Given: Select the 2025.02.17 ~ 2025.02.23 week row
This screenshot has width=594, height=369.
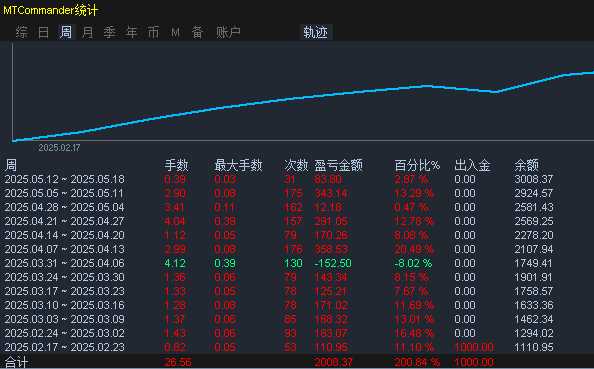Looking at the screenshot, I should tap(297, 347).
